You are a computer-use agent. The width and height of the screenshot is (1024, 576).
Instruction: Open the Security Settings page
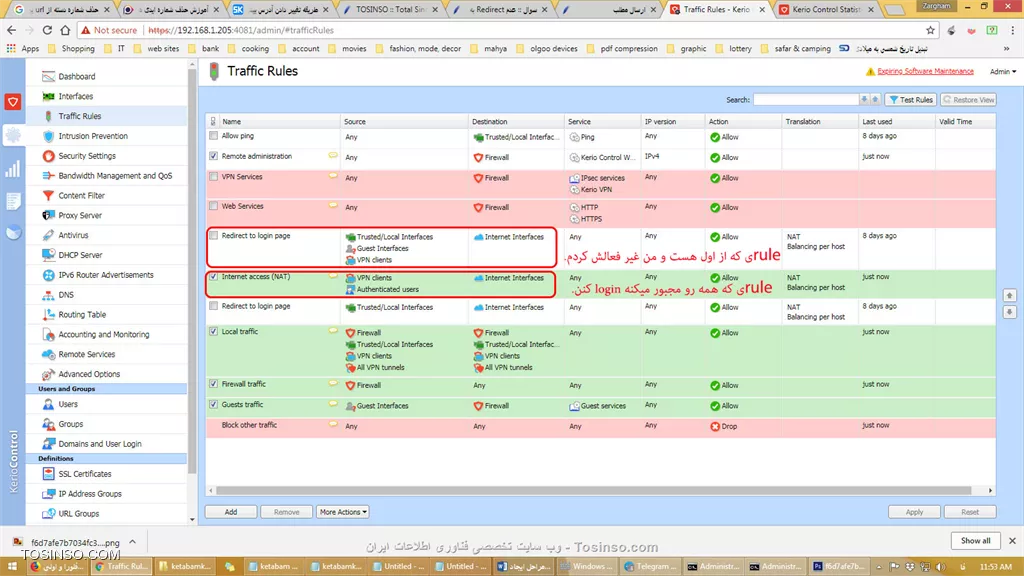[86, 156]
